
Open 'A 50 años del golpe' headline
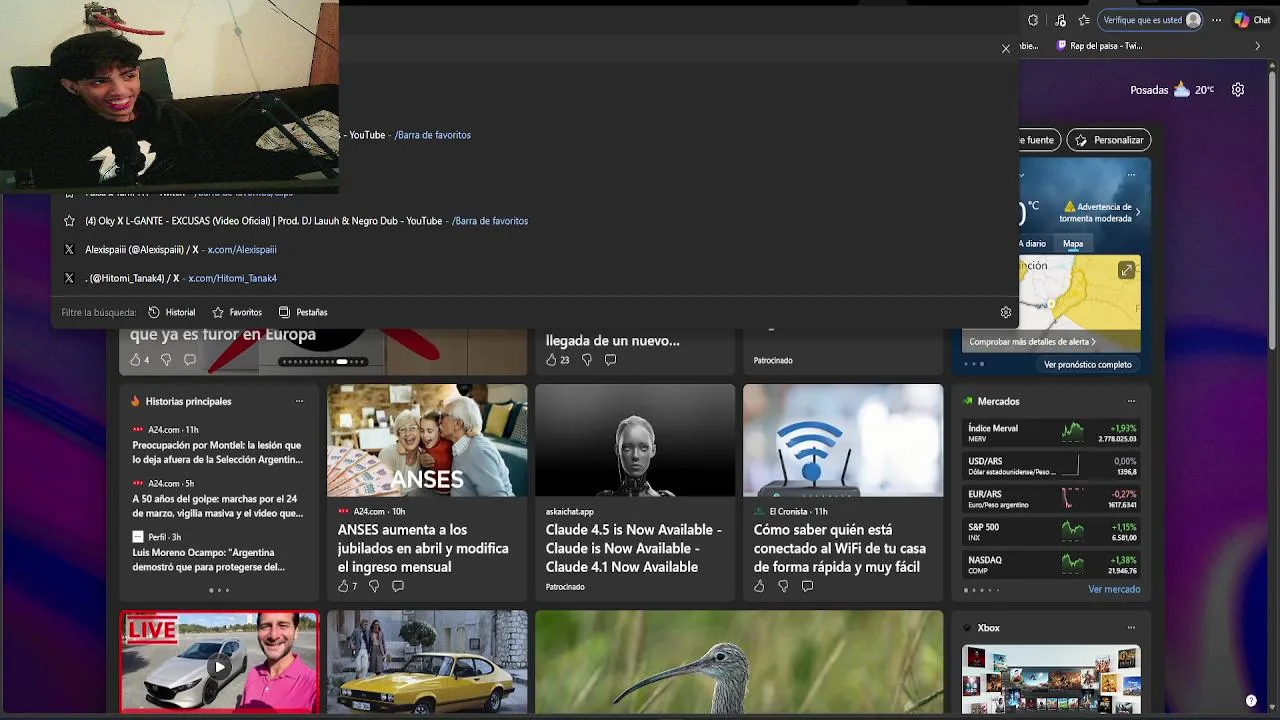(x=217, y=506)
